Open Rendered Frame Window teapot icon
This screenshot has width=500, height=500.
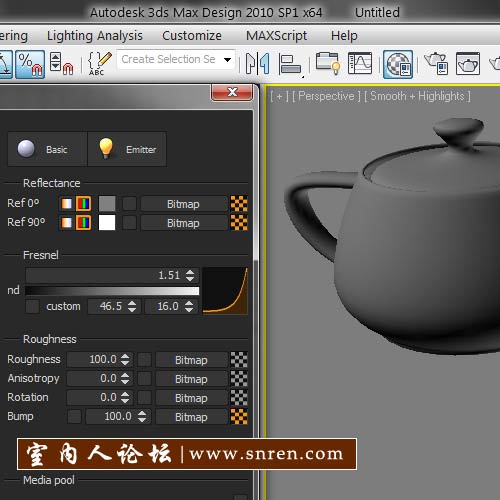pos(468,63)
